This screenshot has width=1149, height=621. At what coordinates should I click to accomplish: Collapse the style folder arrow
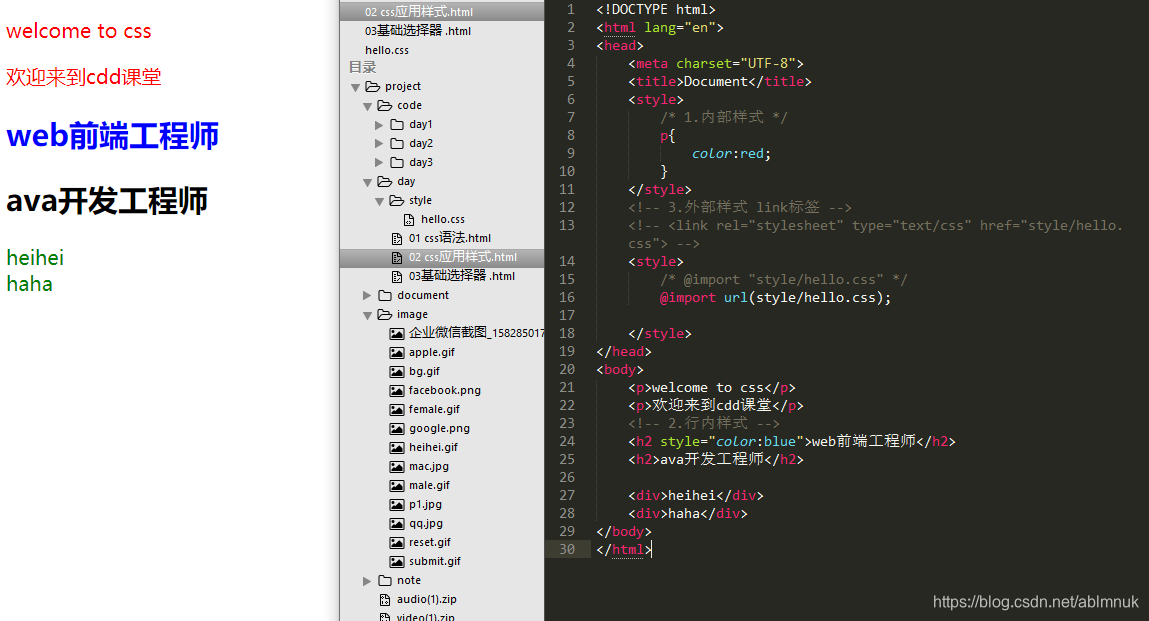pos(379,202)
